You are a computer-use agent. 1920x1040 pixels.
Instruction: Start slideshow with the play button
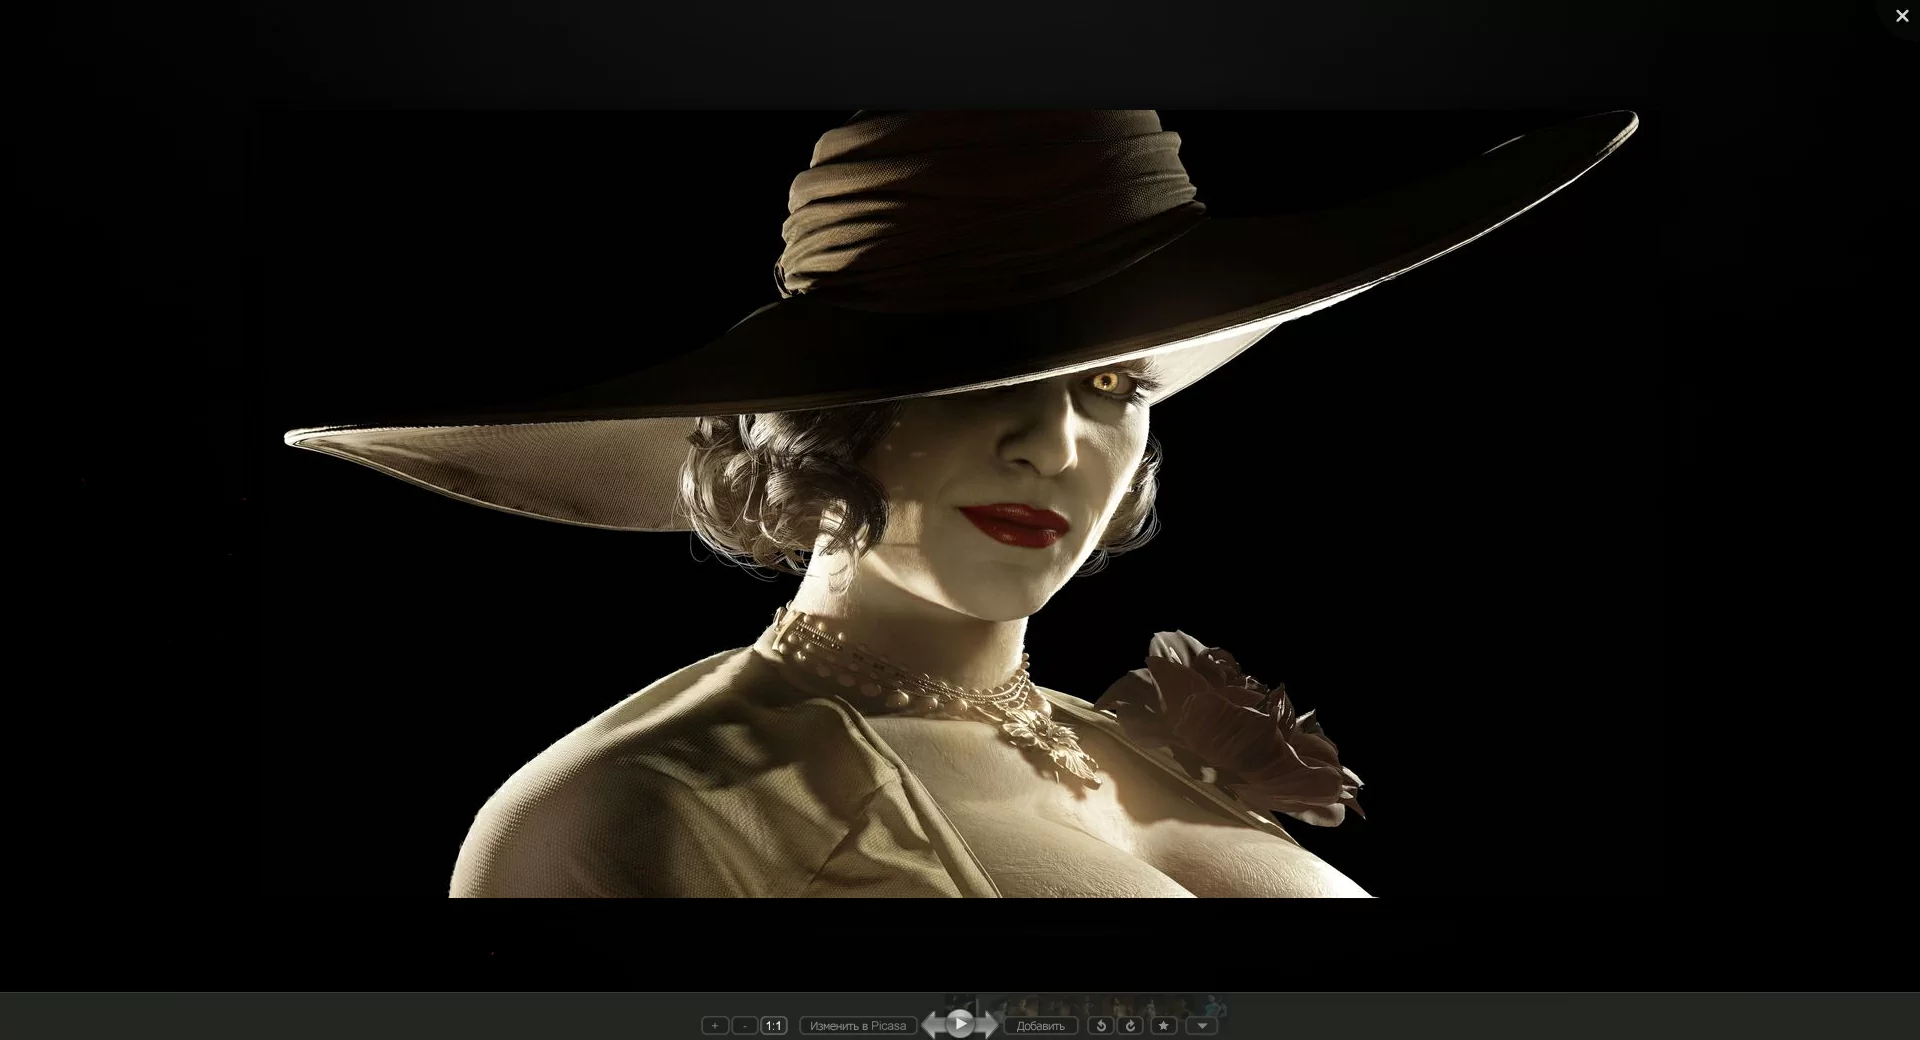[960, 1024]
